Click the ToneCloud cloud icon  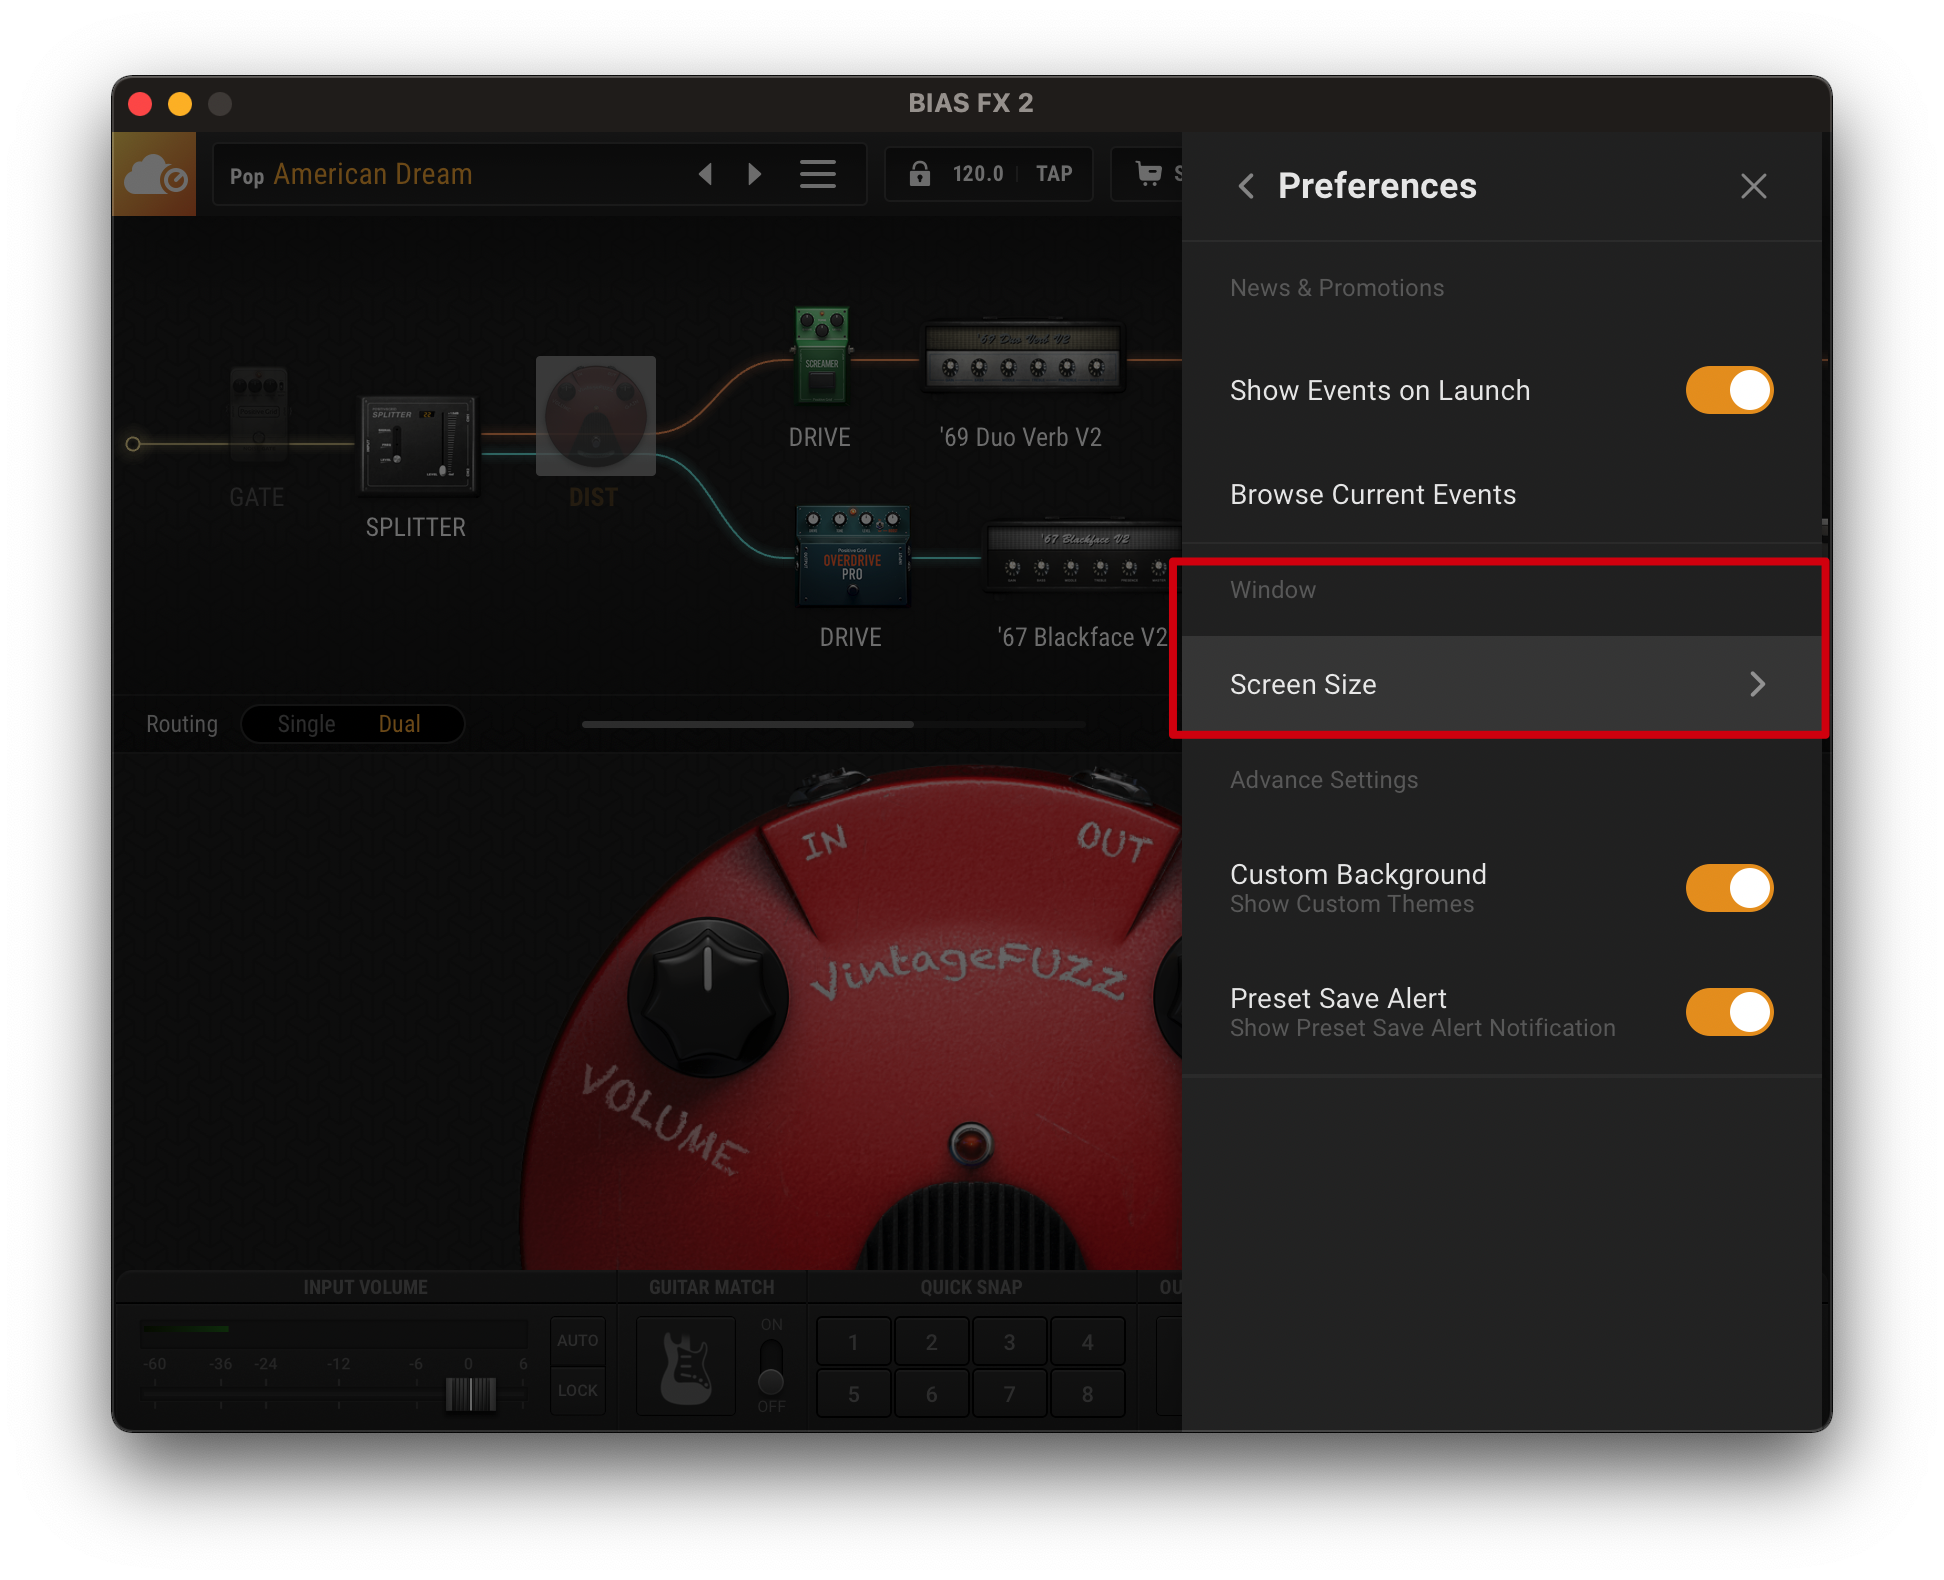pyautogui.click(x=154, y=175)
